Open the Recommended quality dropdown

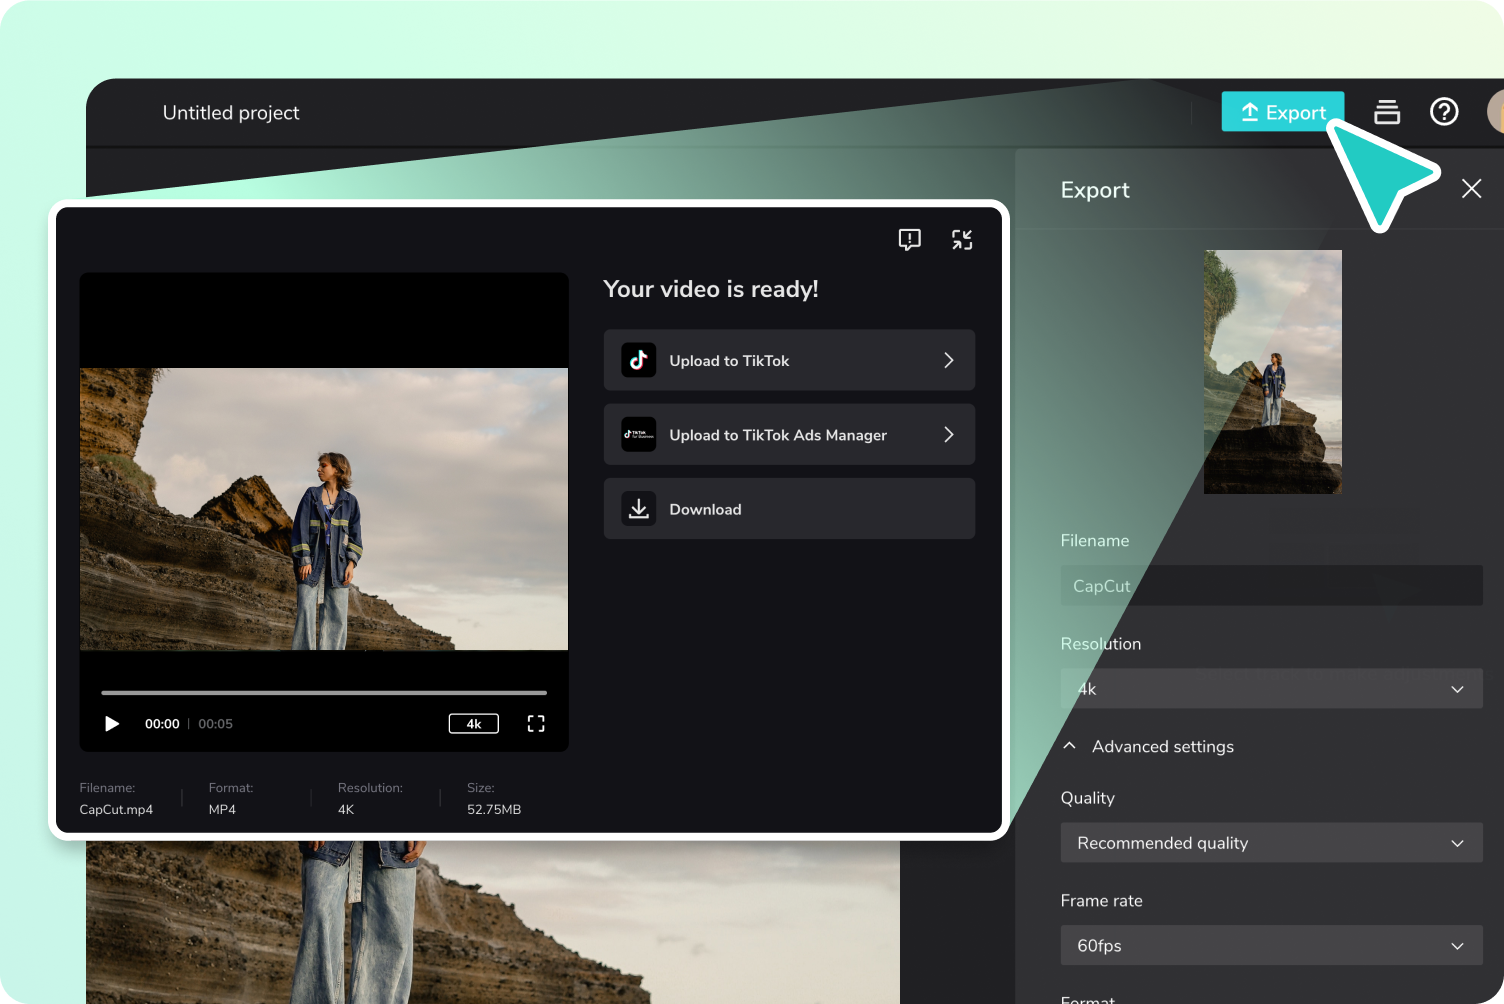[x=1271, y=843]
